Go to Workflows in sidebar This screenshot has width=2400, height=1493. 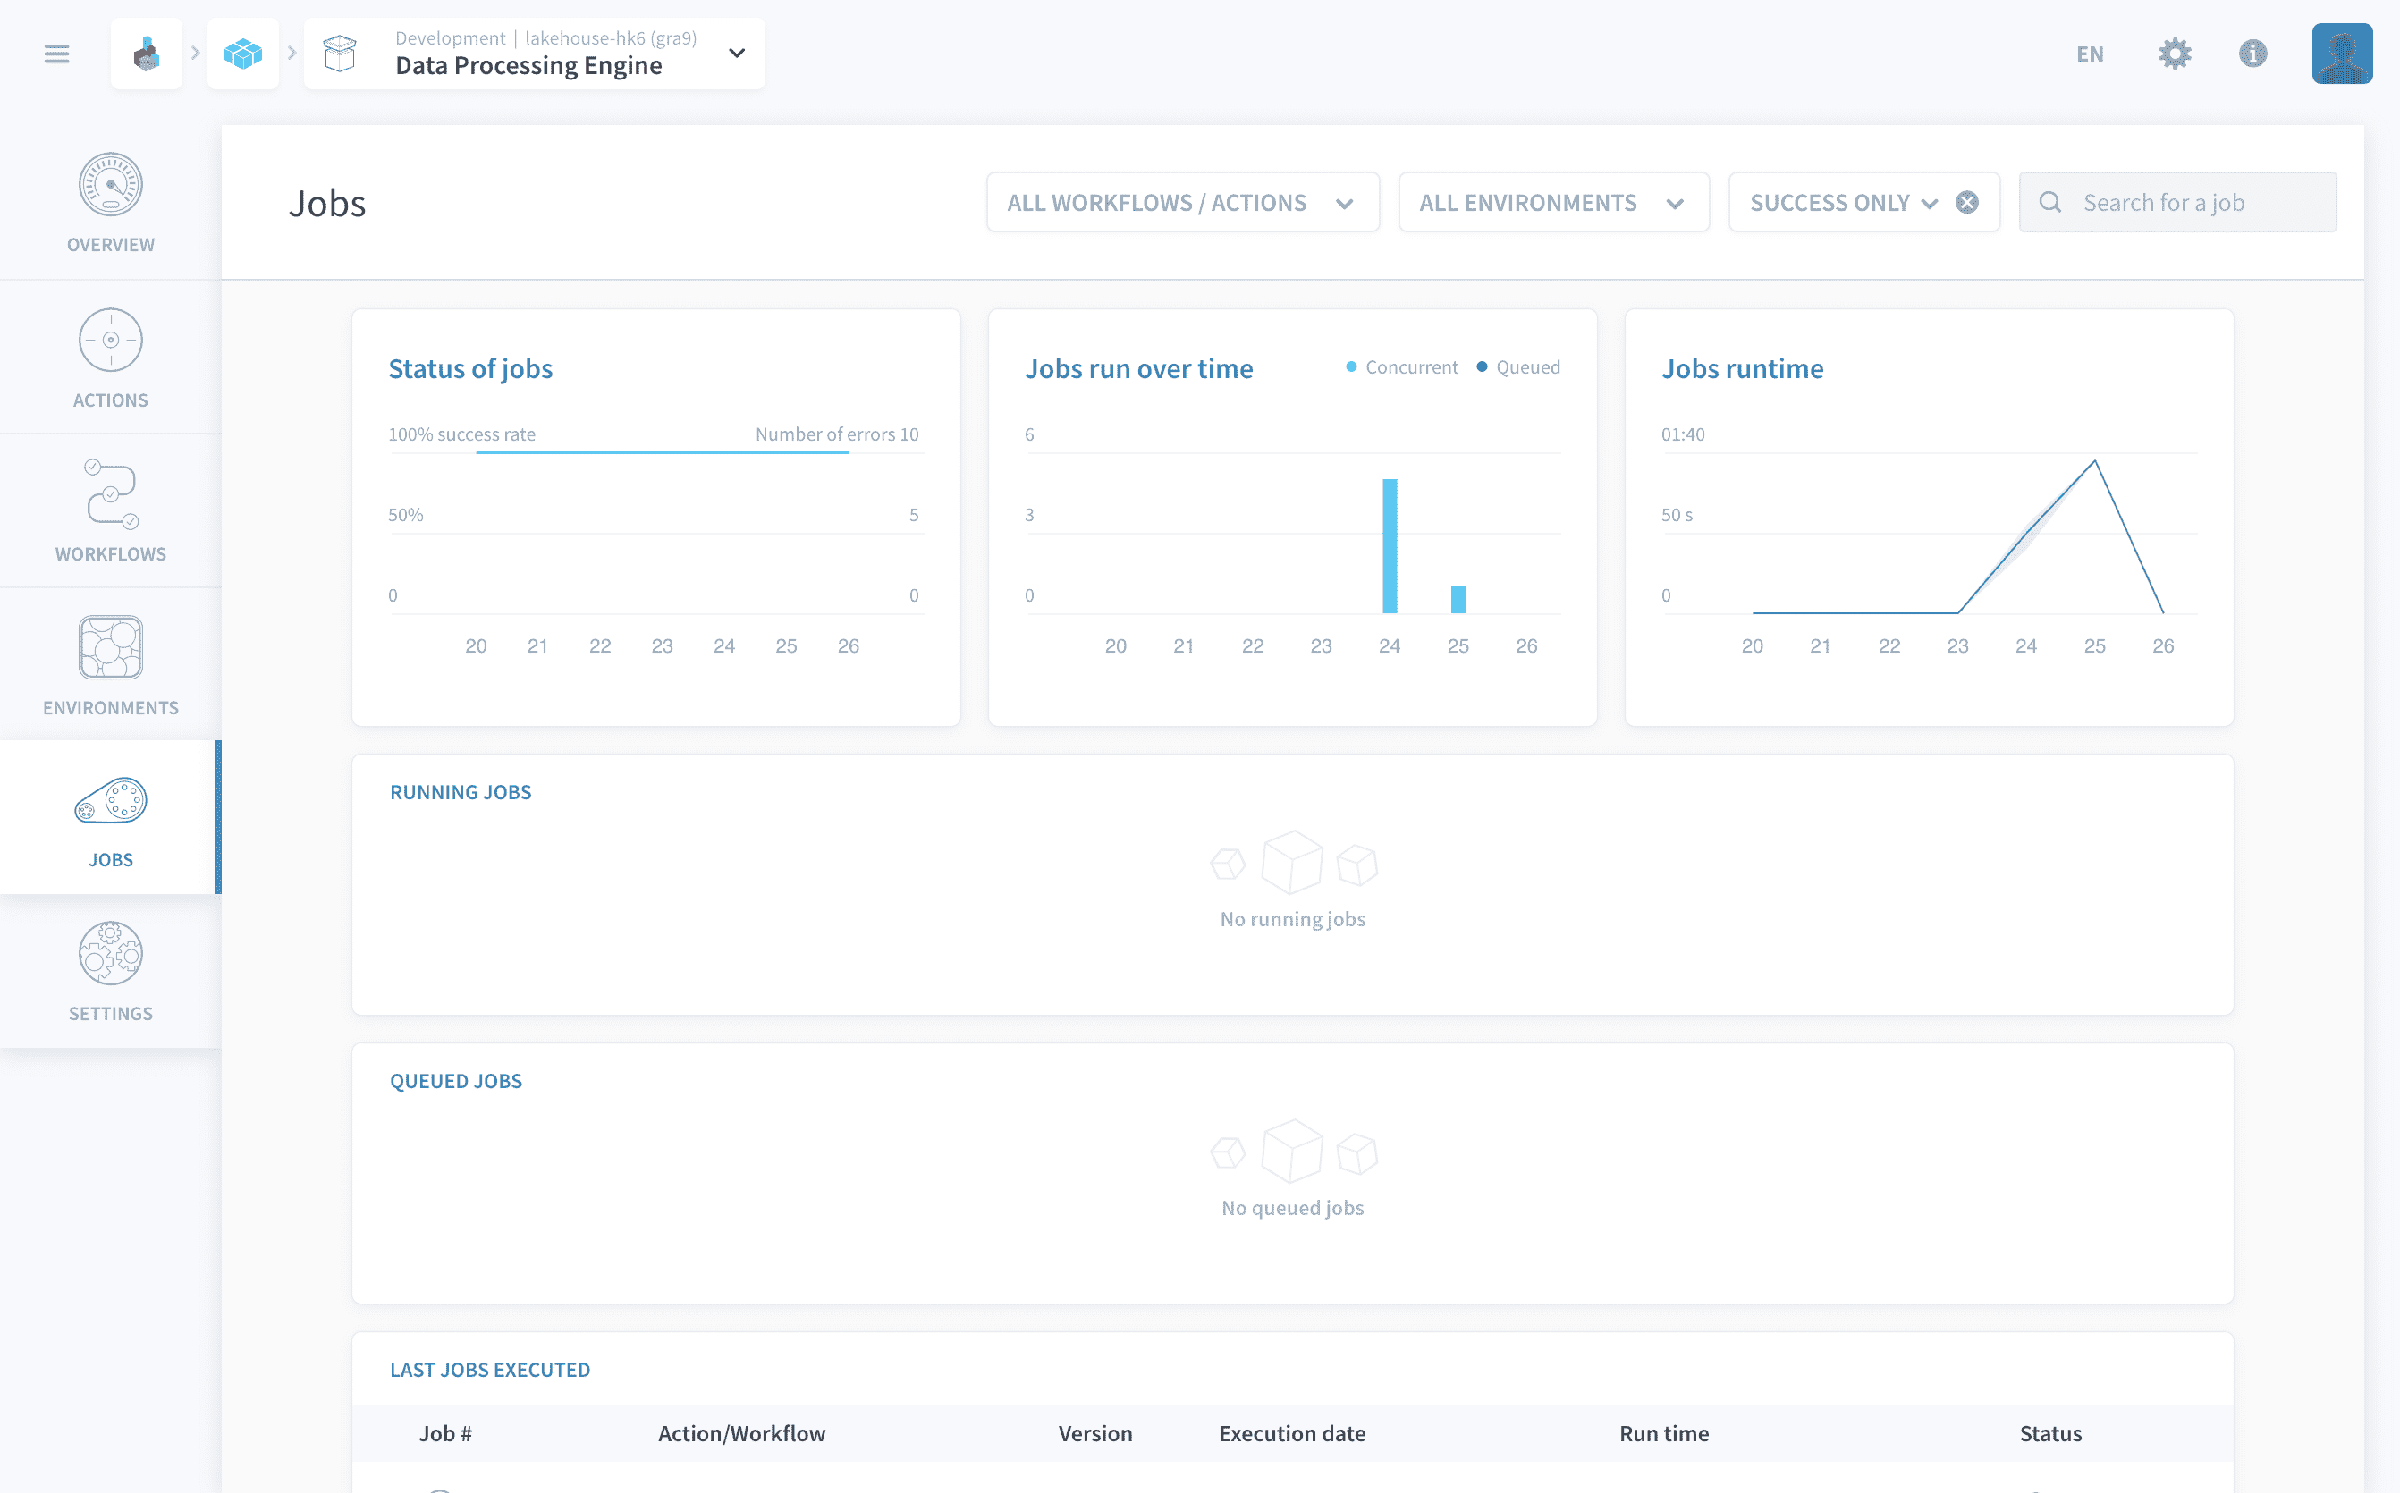111,511
